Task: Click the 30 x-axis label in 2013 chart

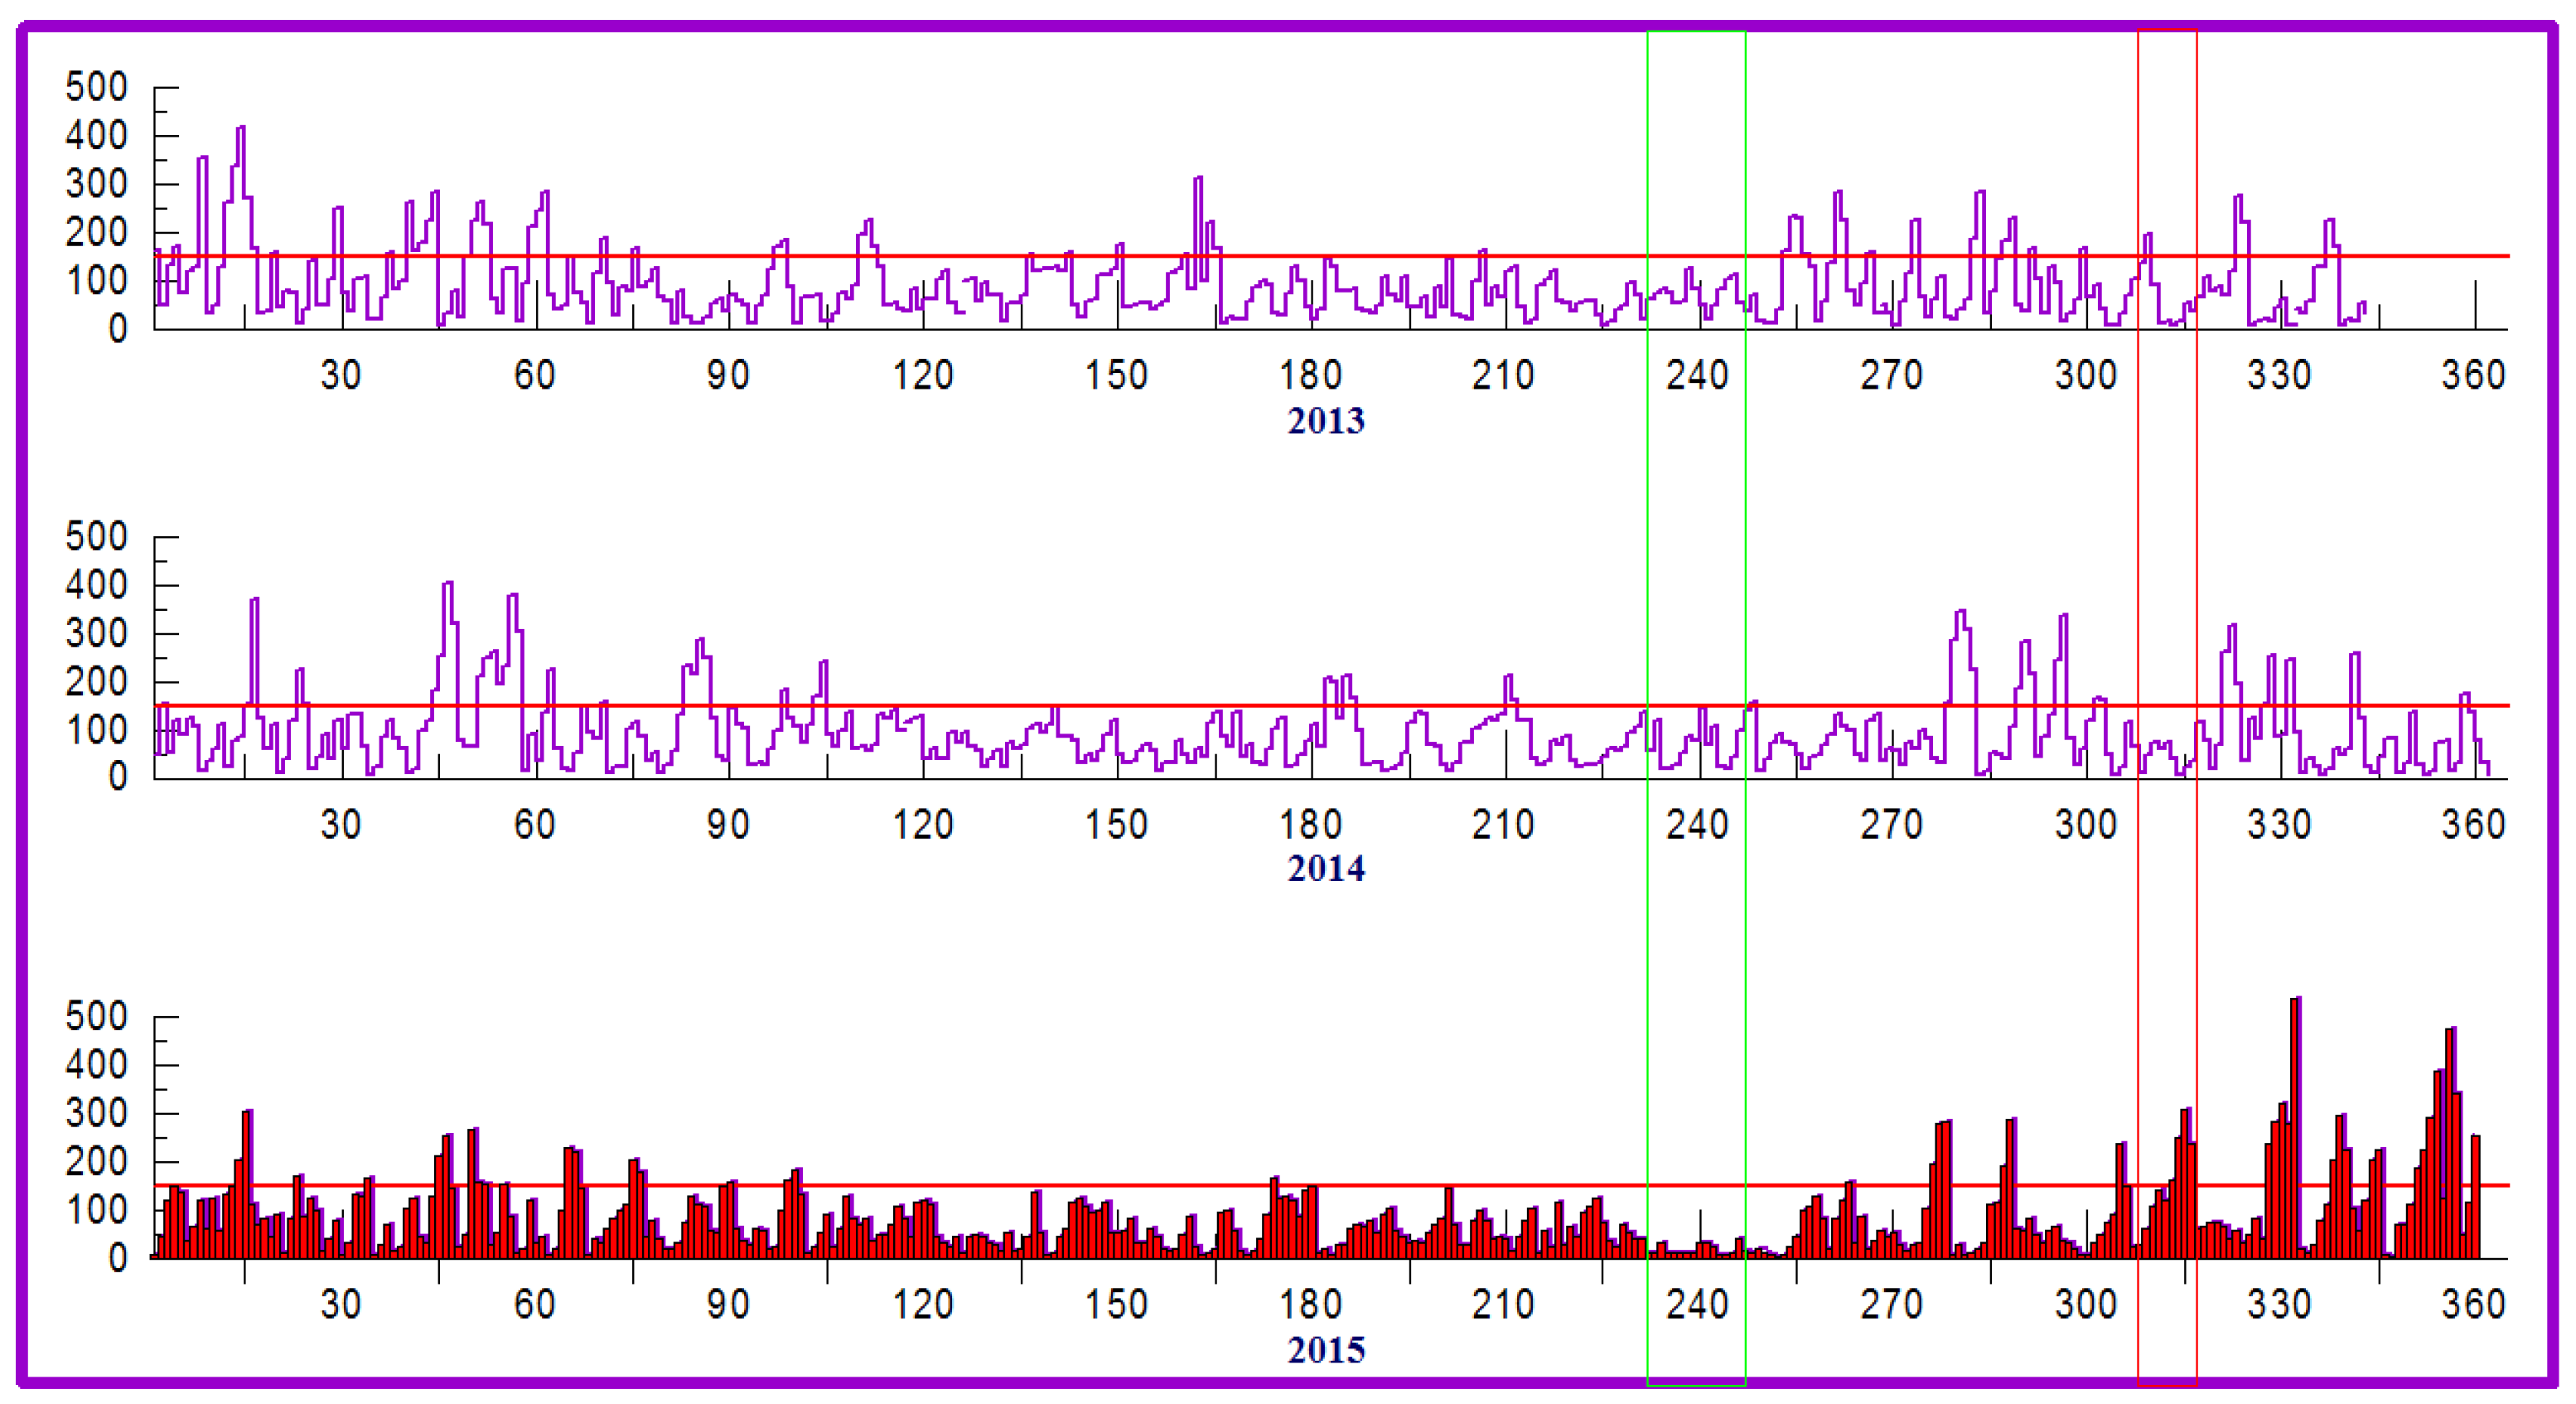Action: click(340, 375)
